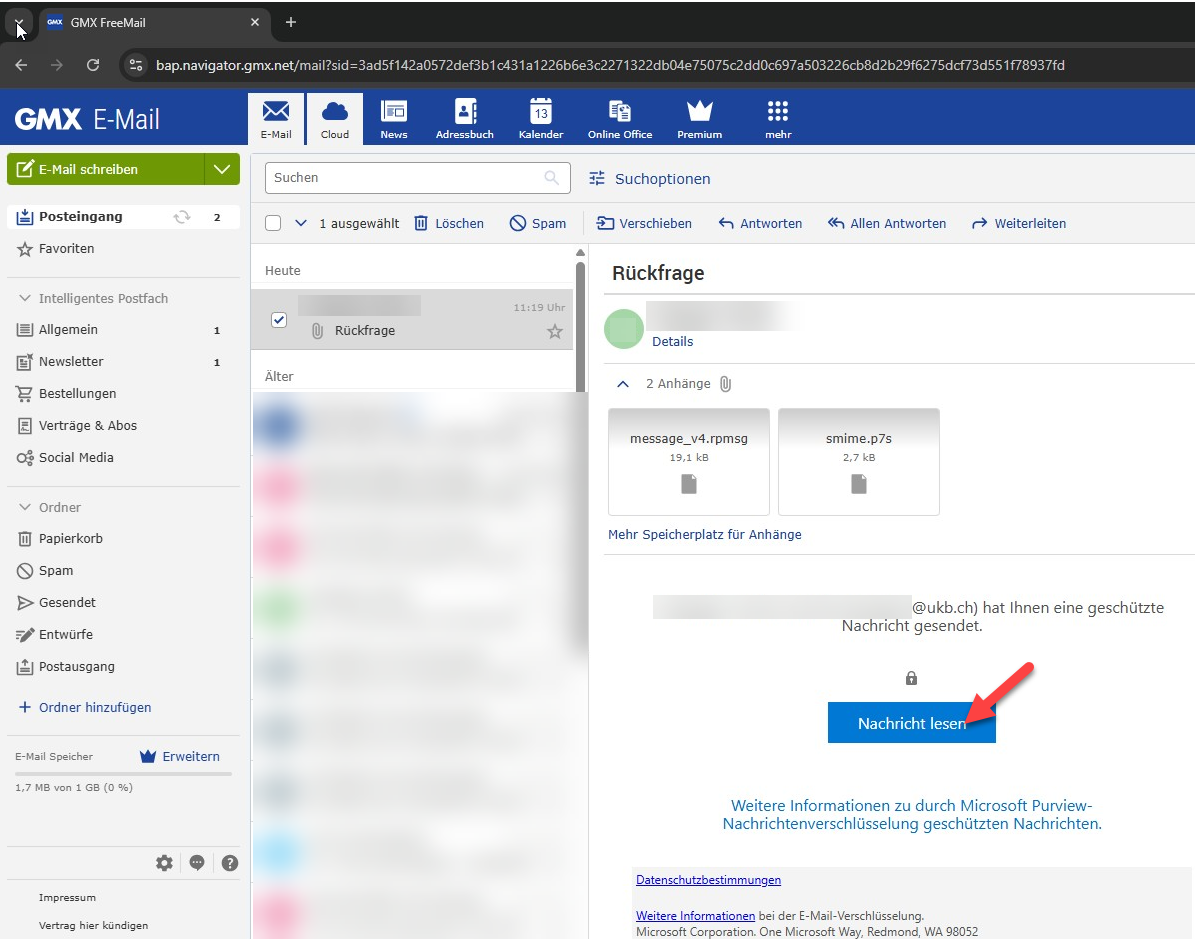This screenshot has width=1195, height=939.
Task: Open the help question mark icon
Action: coord(229,863)
